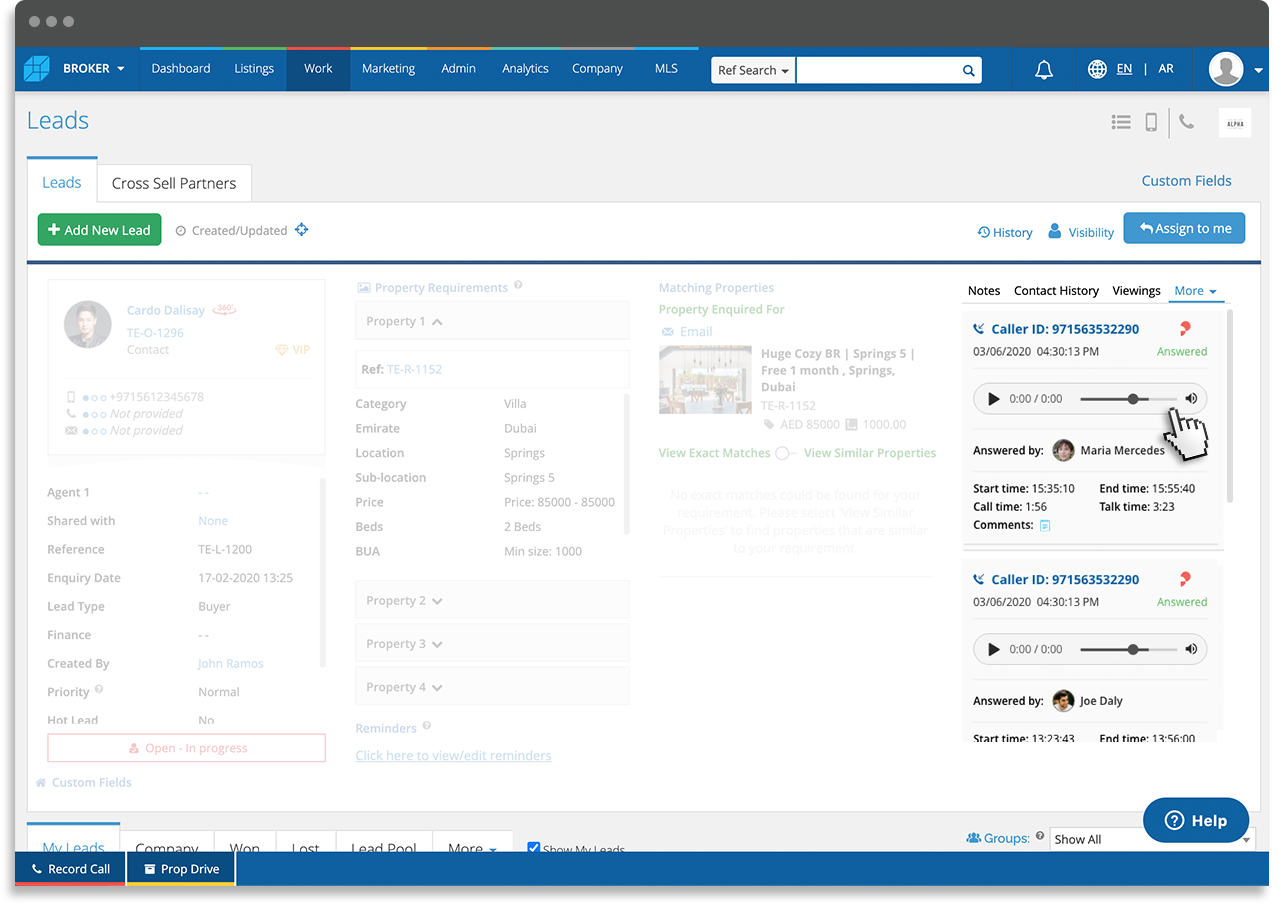1281x906 pixels.
Task: Open the Ref Search dropdown
Action: [753, 70]
